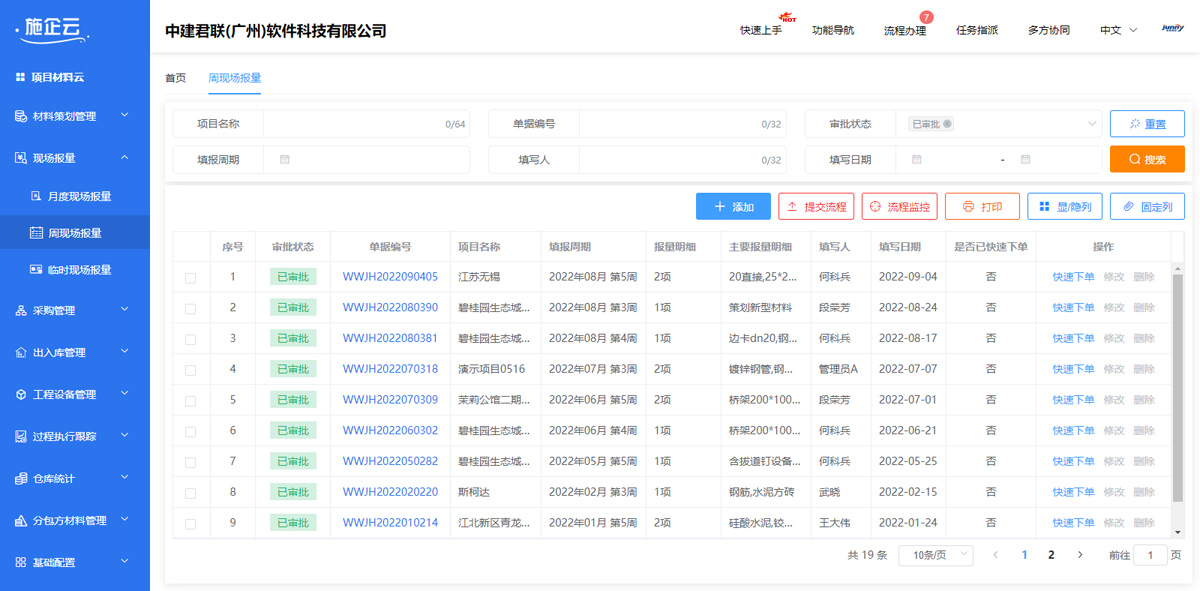
Task: Click the 出入库管理 sidebar icon
Action: tap(21, 353)
